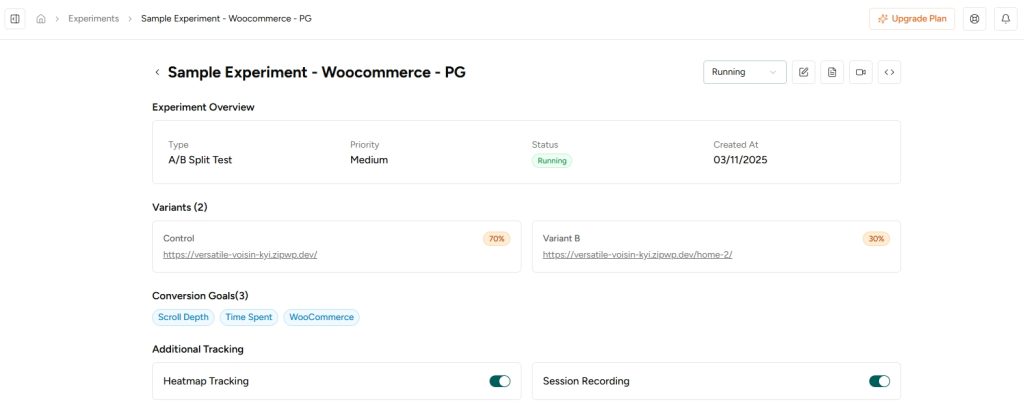Select the Time Spent goal tag
Viewport: 1024px width, 417px height.
click(249, 317)
